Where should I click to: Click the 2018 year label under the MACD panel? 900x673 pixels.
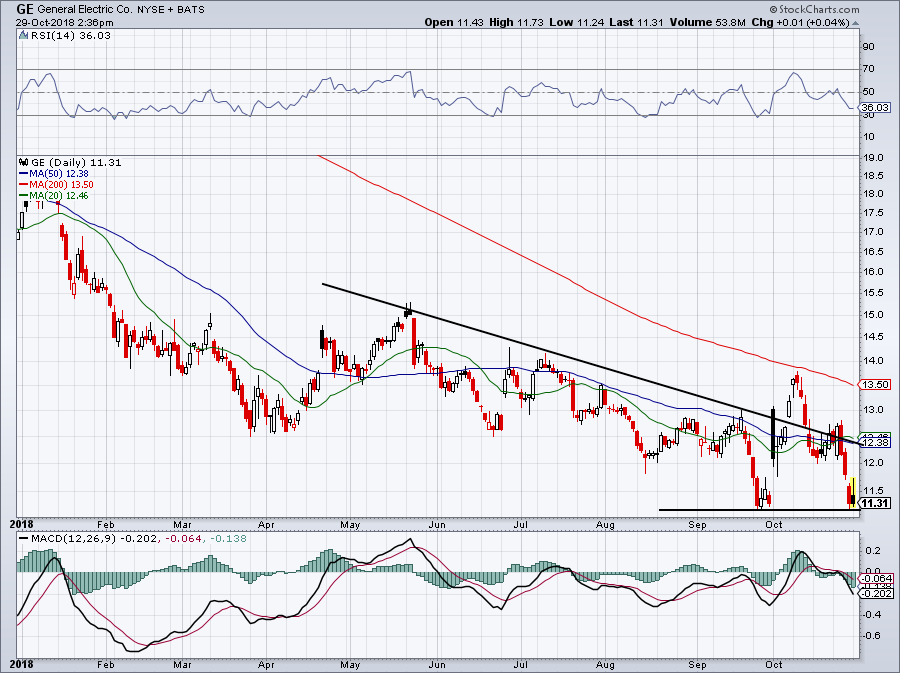click(x=22, y=664)
